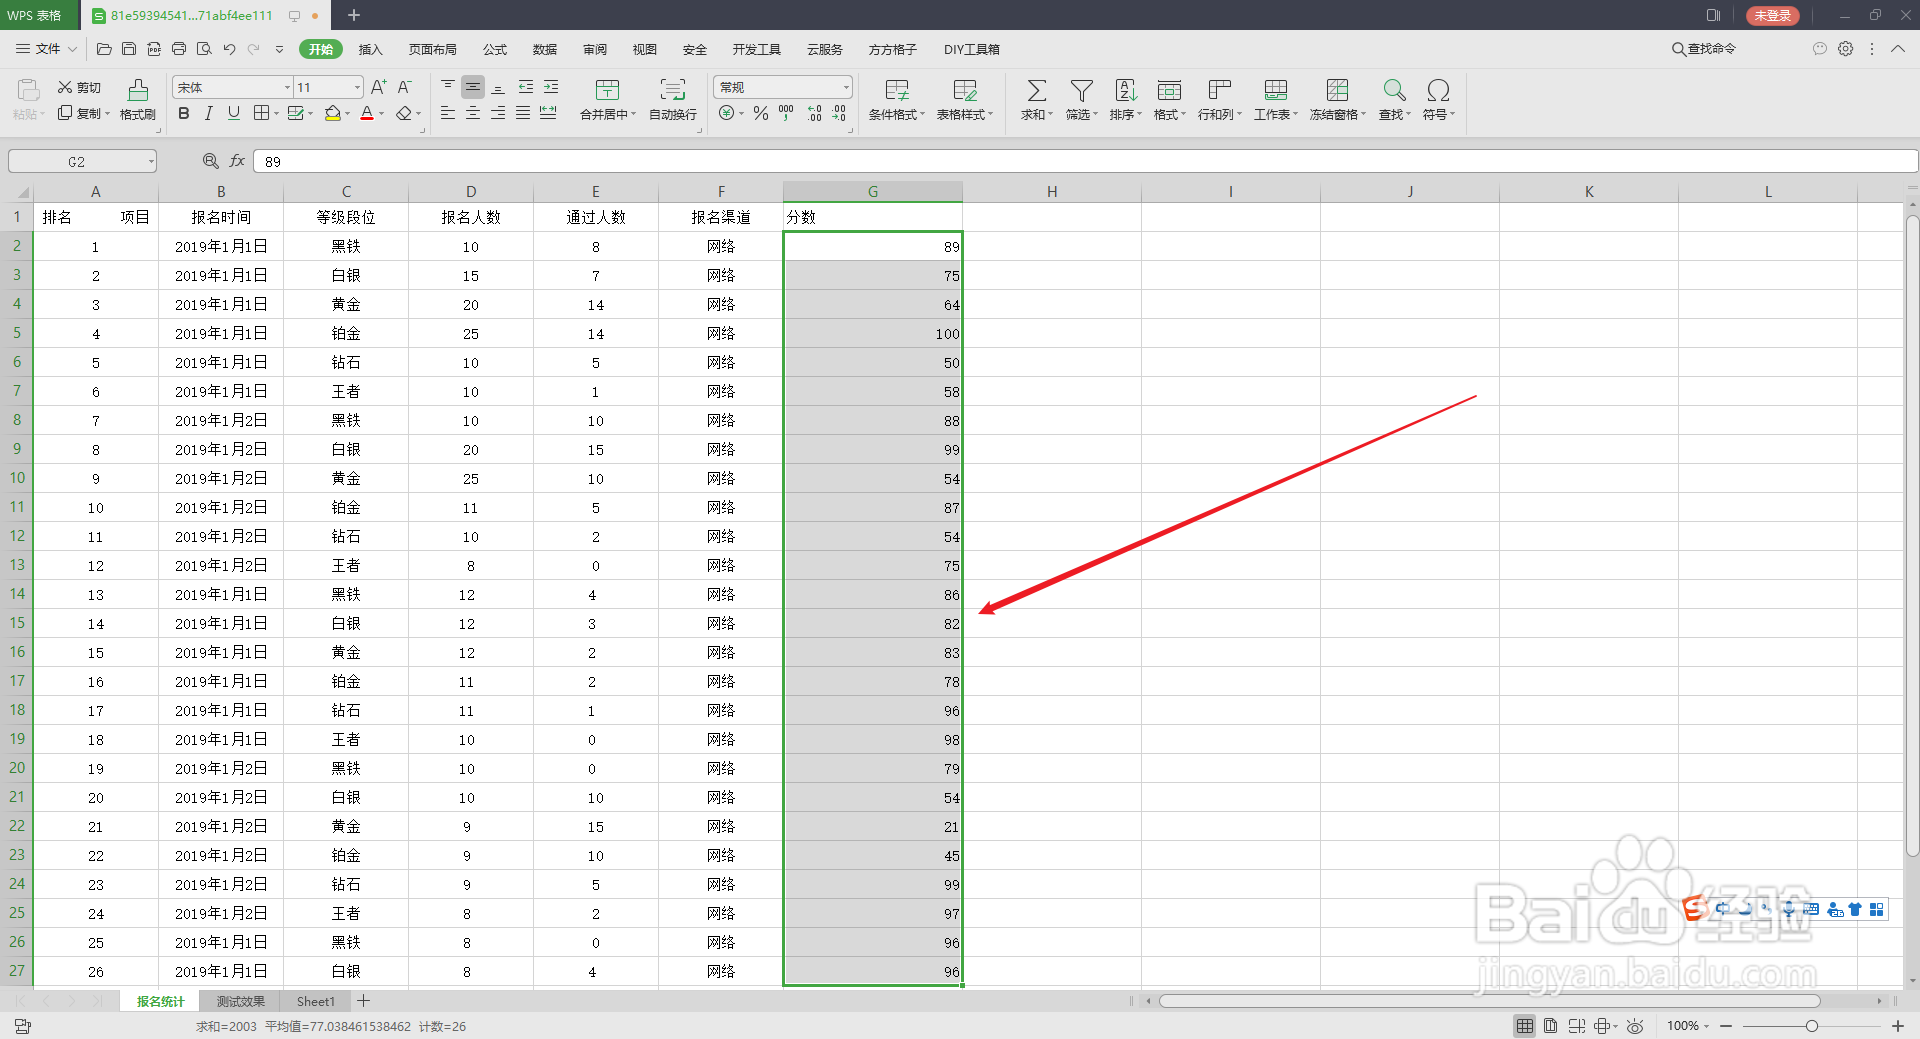Switch to page layout view
1920x1039 pixels.
[1550, 1026]
